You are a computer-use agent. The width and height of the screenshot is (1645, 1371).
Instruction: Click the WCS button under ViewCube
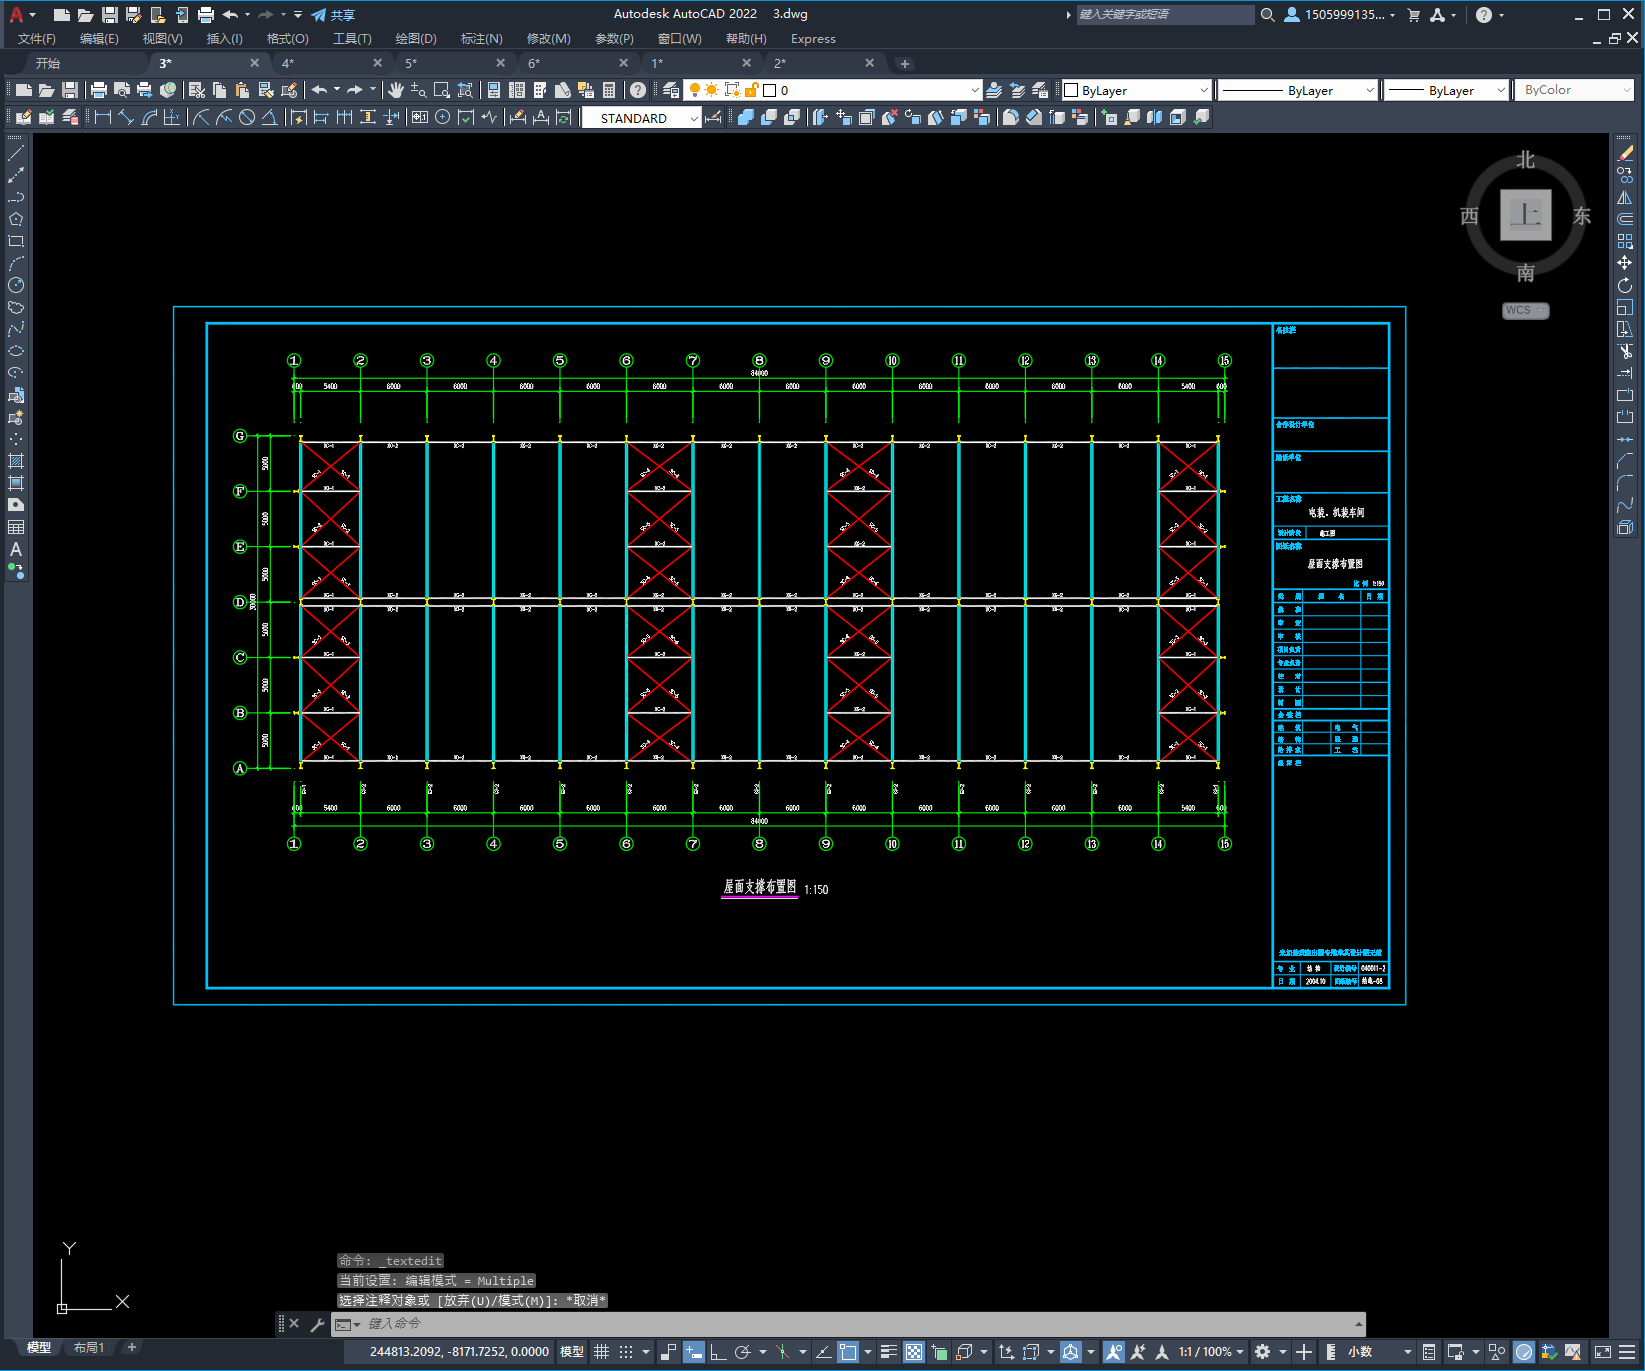point(1525,310)
